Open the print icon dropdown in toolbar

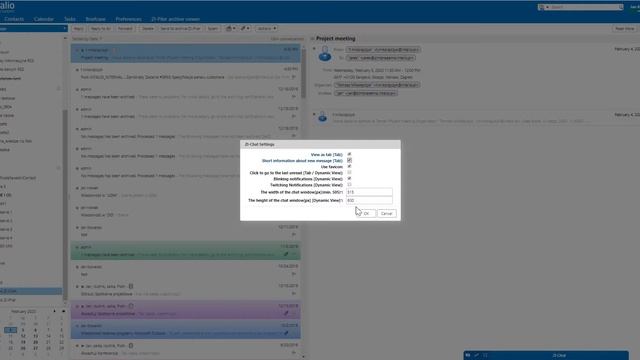point(231,29)
